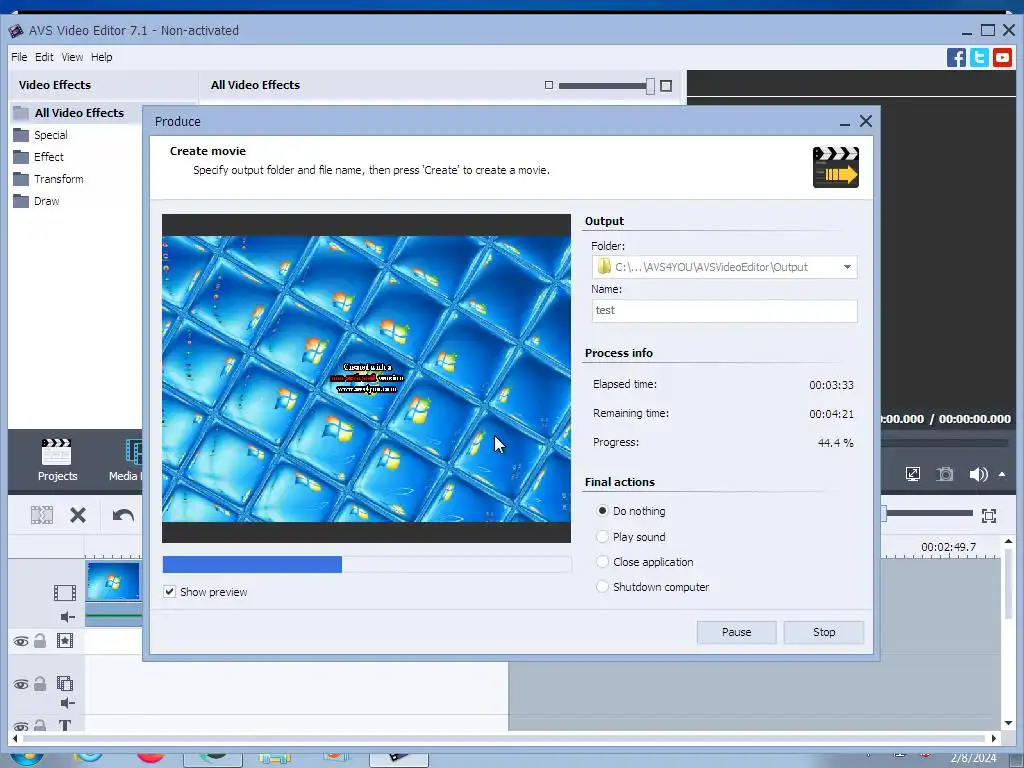The image size is (1024, 768).
Task: Click the YouTube icon
Action: tap(1002, 57)
